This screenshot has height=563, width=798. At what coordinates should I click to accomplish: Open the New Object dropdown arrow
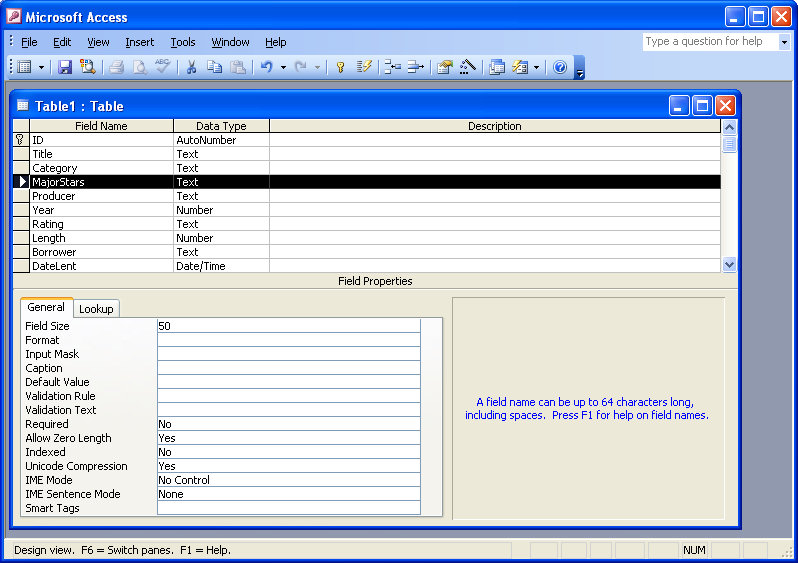536,67
